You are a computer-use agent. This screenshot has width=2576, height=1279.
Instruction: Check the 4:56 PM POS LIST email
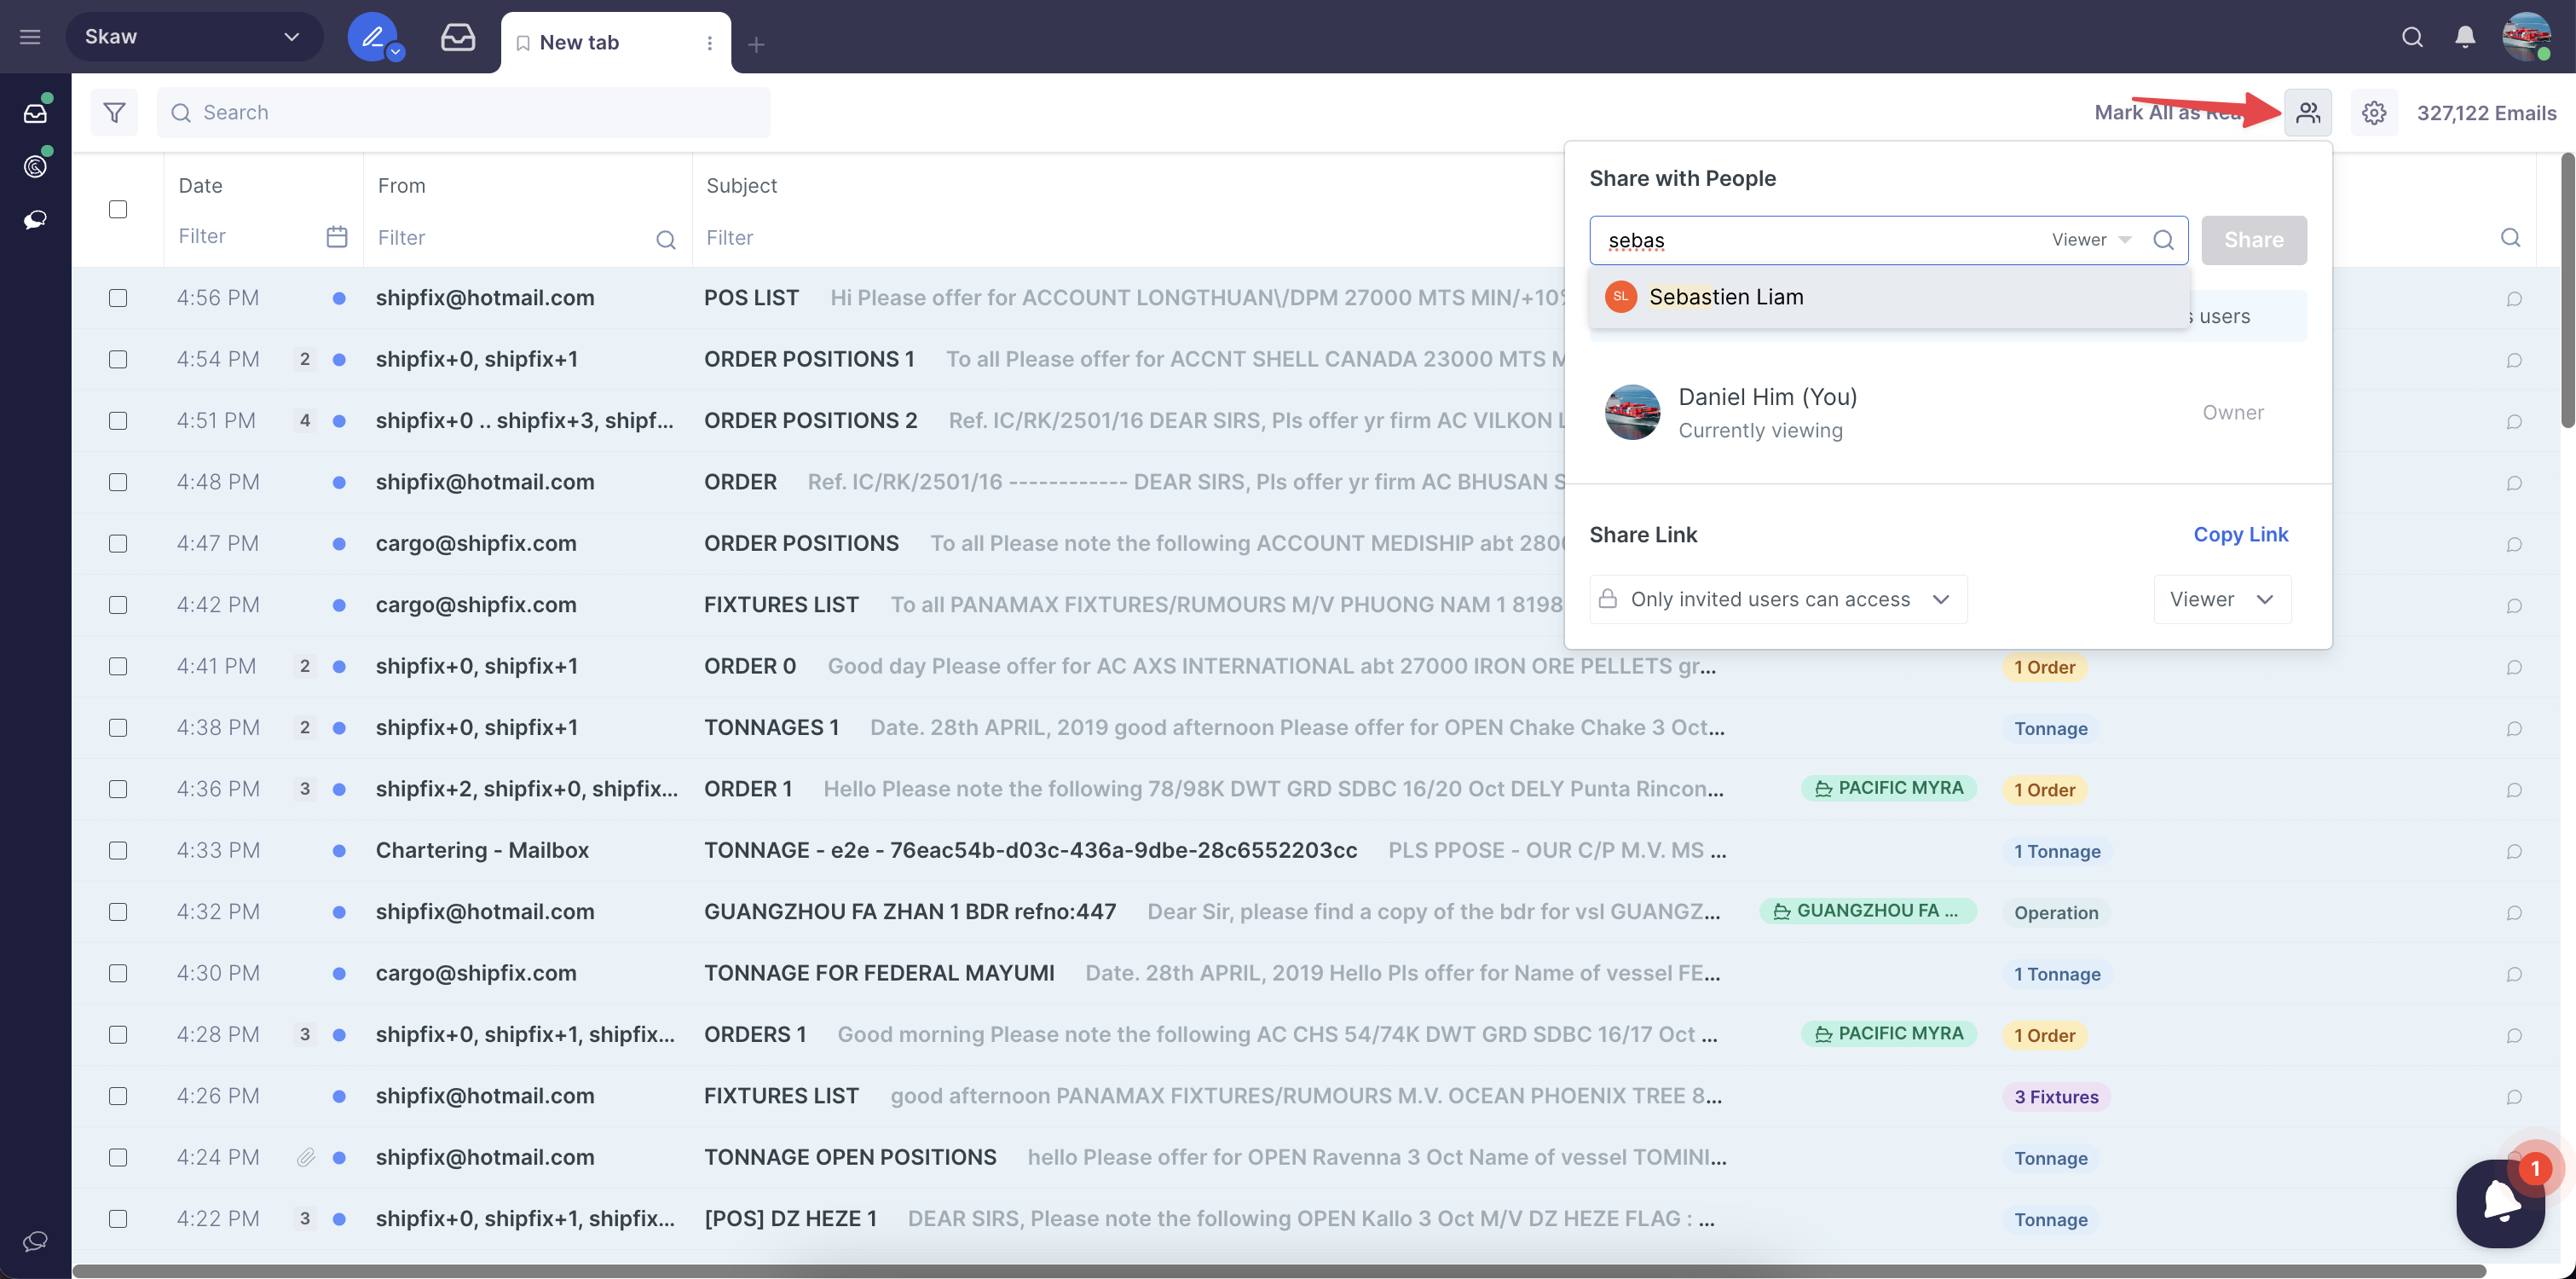118,298
